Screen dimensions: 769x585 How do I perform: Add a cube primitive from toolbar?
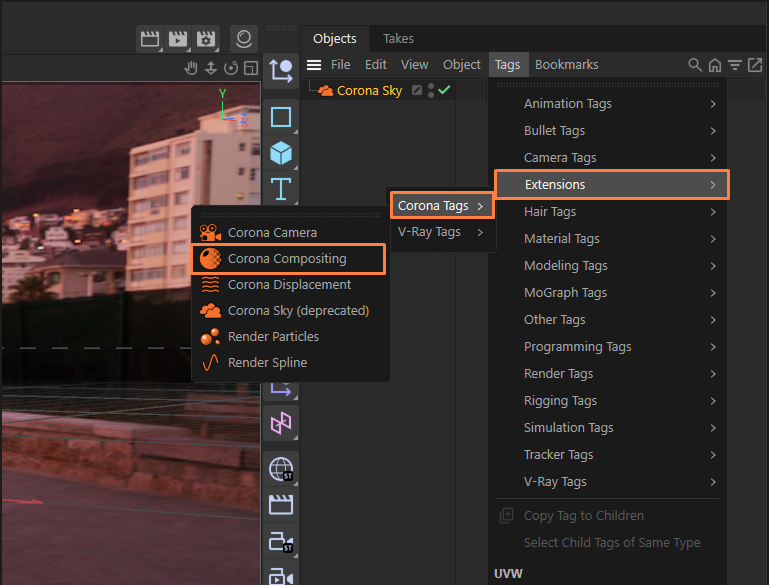pyautogui.click(x=281, y=153)
